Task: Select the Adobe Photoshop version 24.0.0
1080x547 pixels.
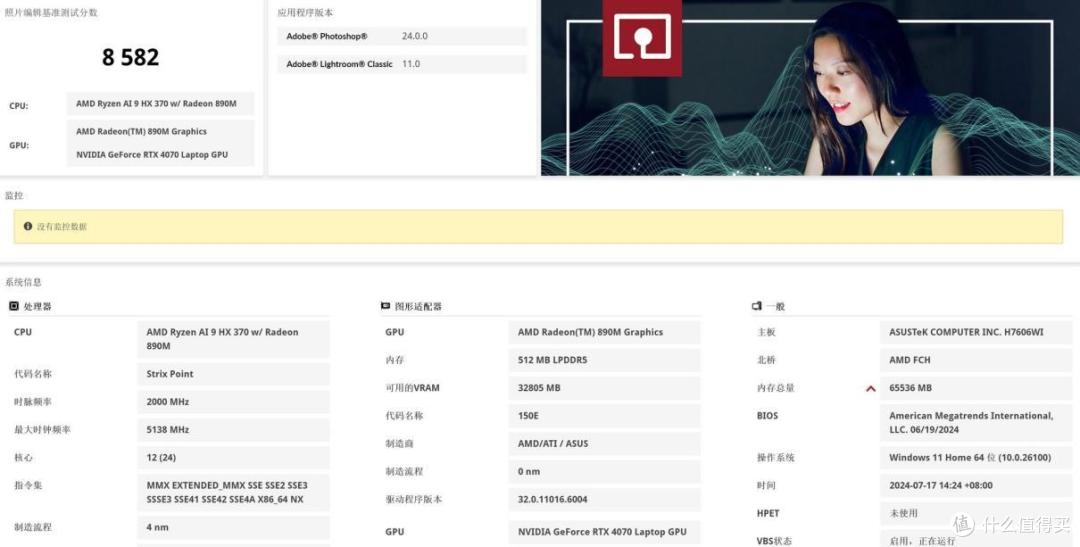Action: [x=415, y=36]
